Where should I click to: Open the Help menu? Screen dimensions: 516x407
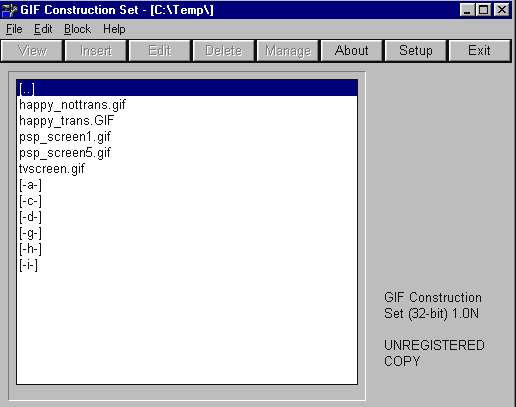coord(114,29)
